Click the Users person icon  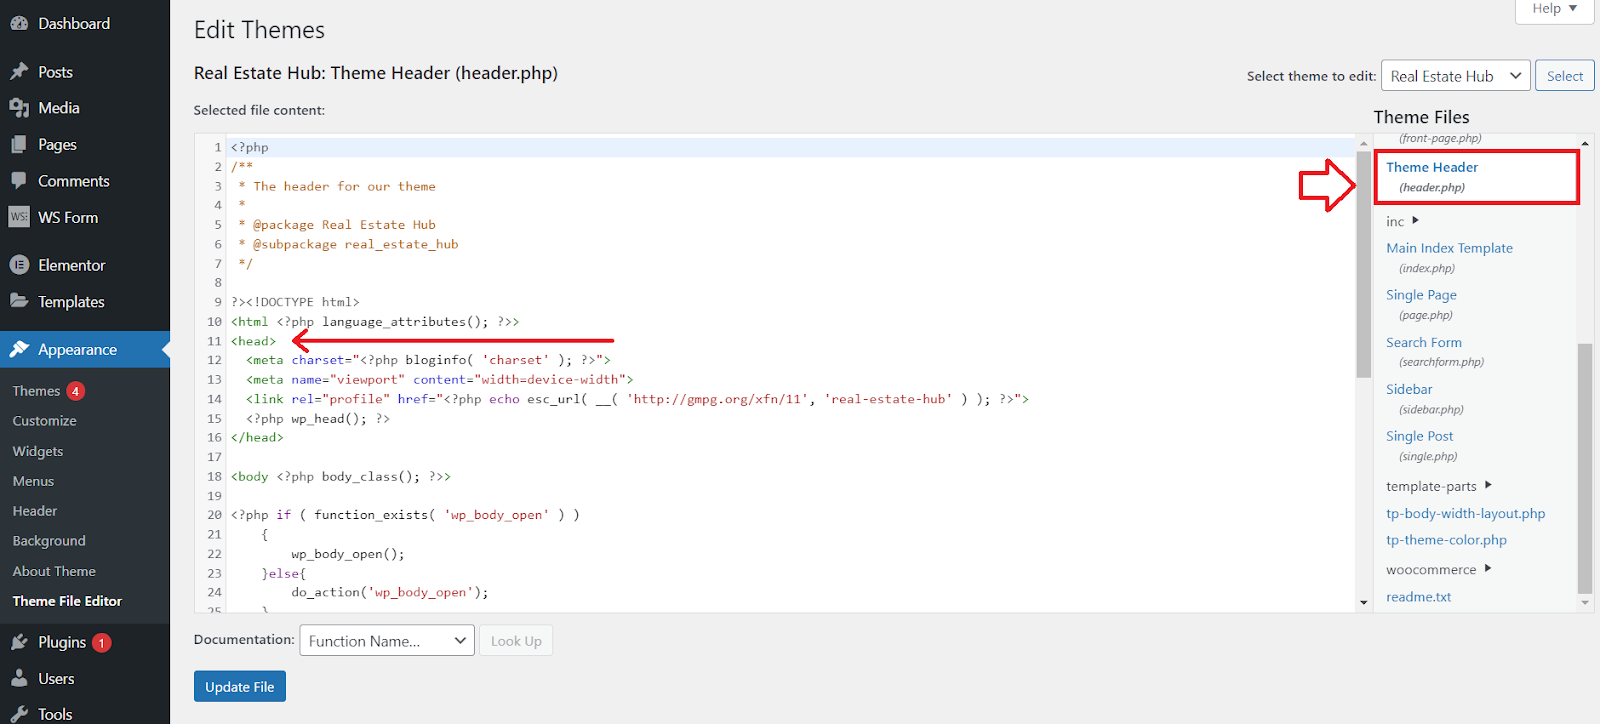(x=19, y=678)
